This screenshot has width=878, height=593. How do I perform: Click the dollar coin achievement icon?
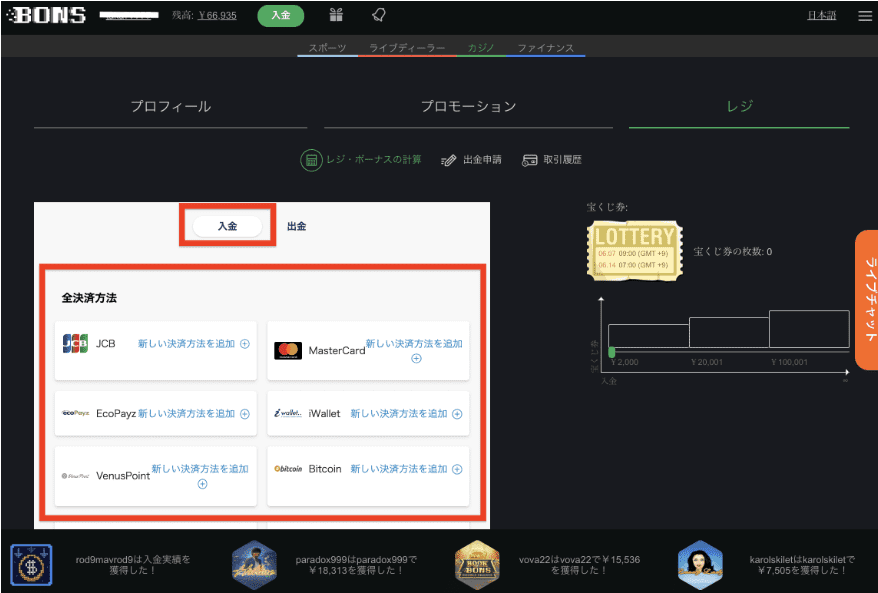[x=31, y=565]
